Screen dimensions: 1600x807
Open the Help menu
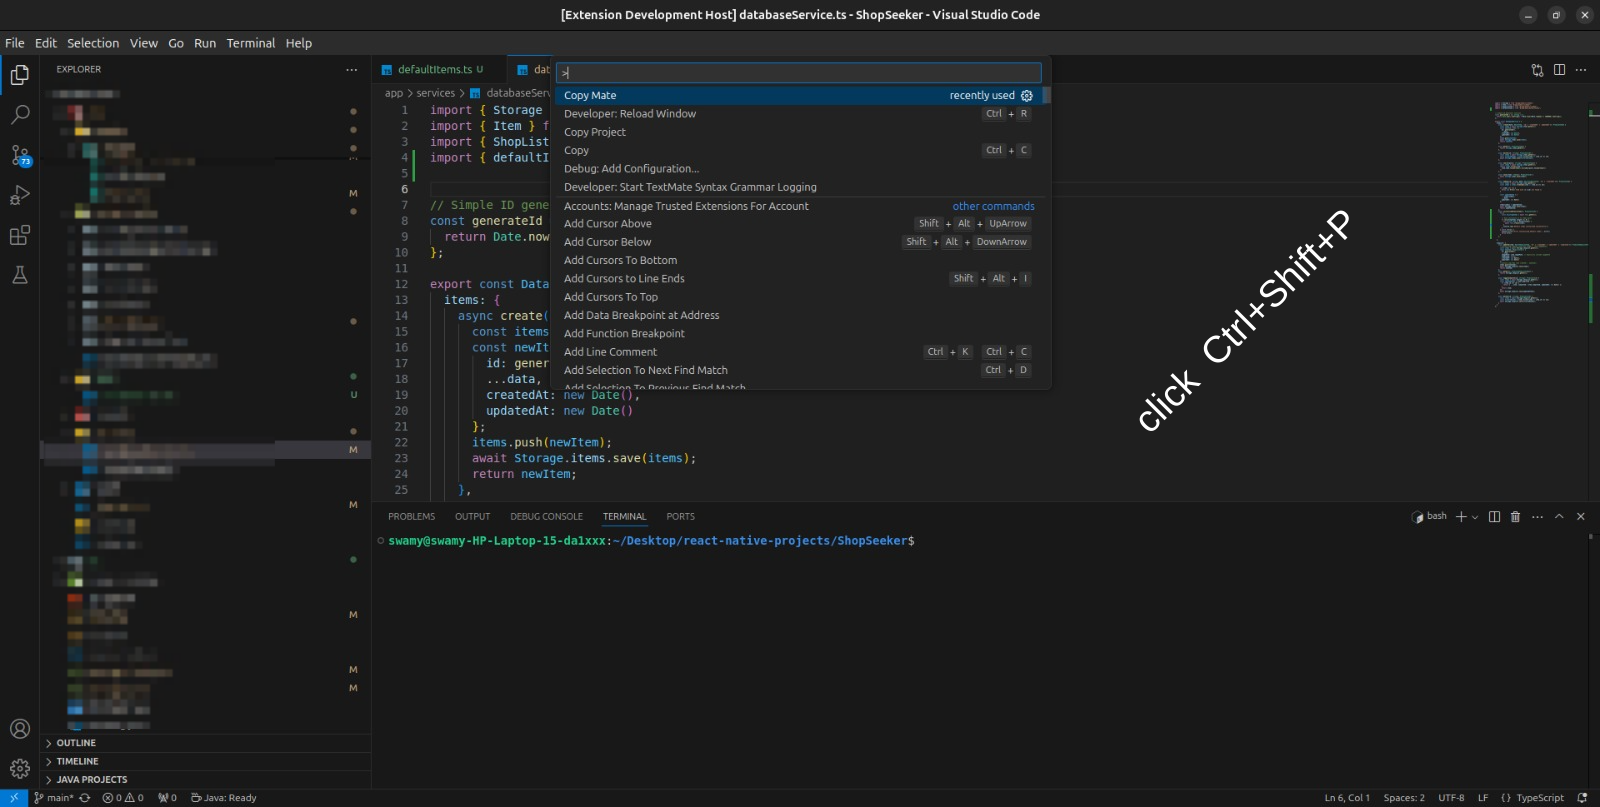click(x=299, y=43)
